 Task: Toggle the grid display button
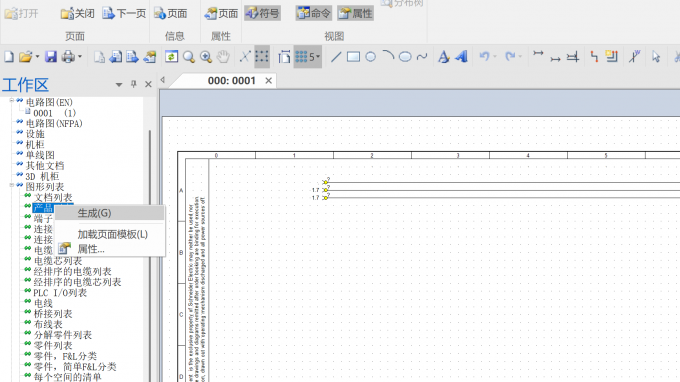301,57
